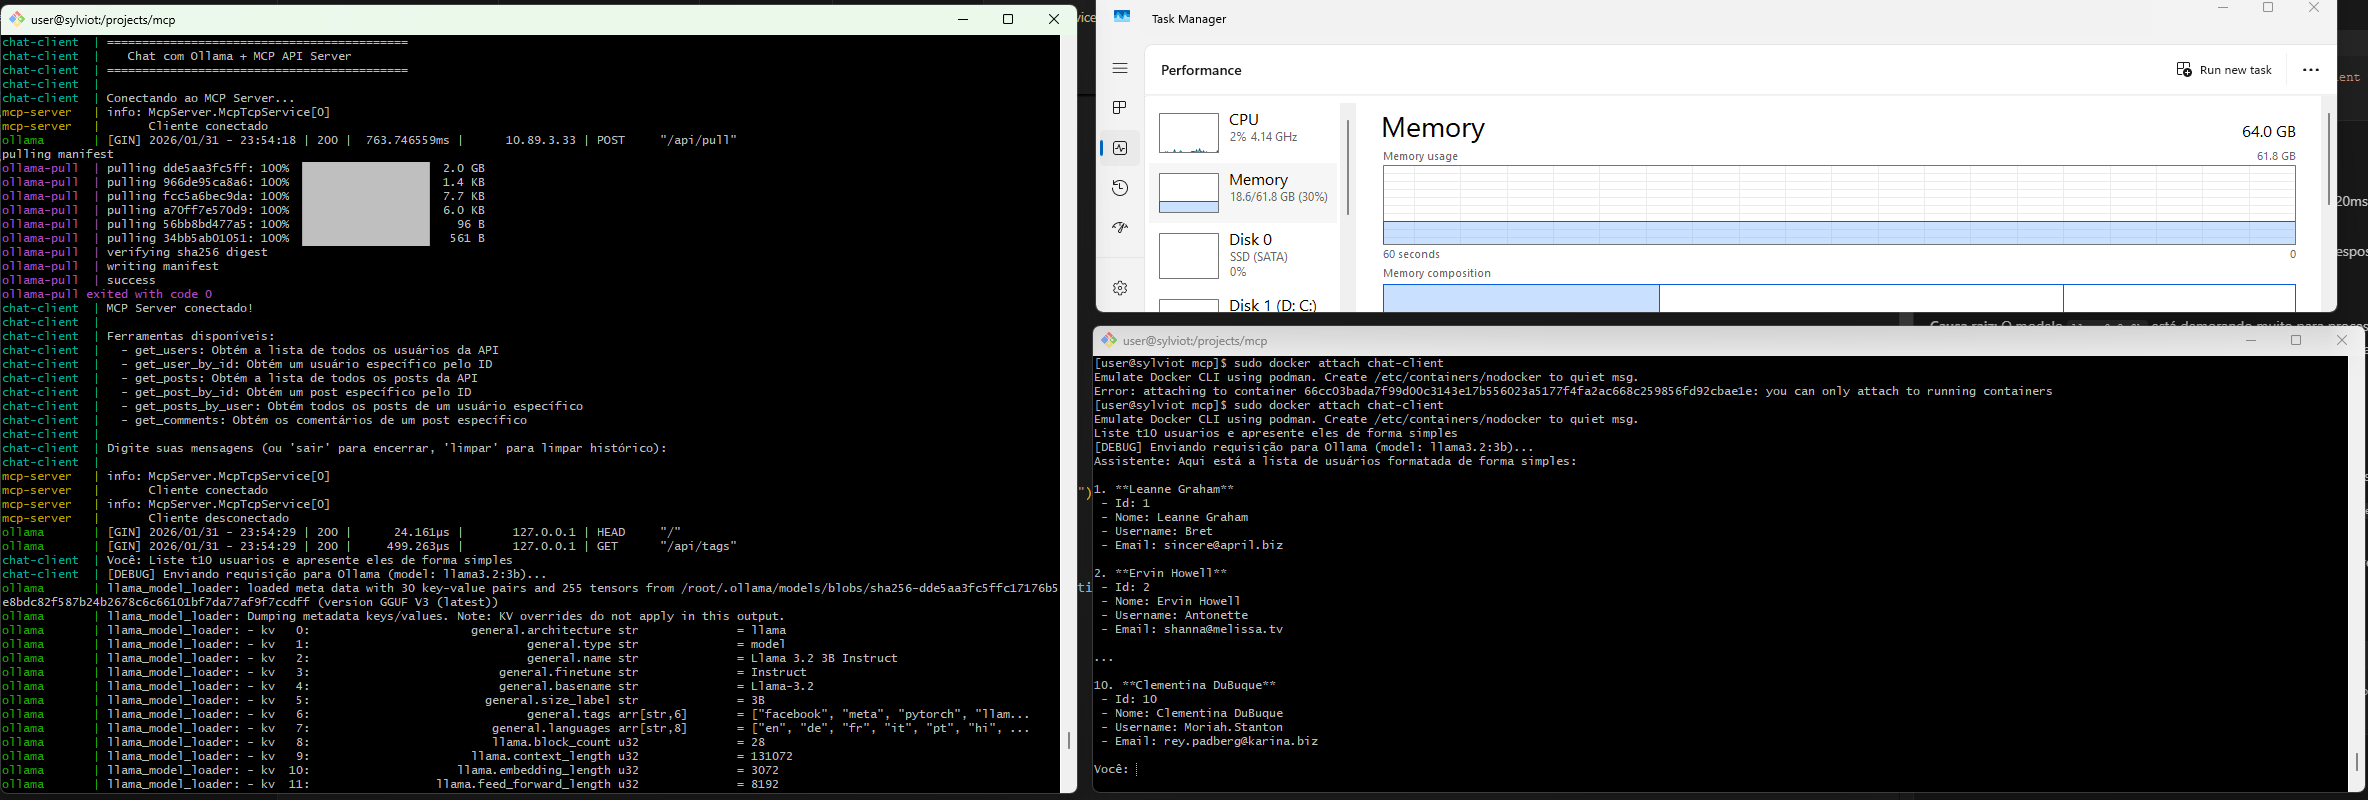Click the resource list scrollbar in Task Manager
The width and height of the screenshot is (2368, 800).
point(1348,167)
